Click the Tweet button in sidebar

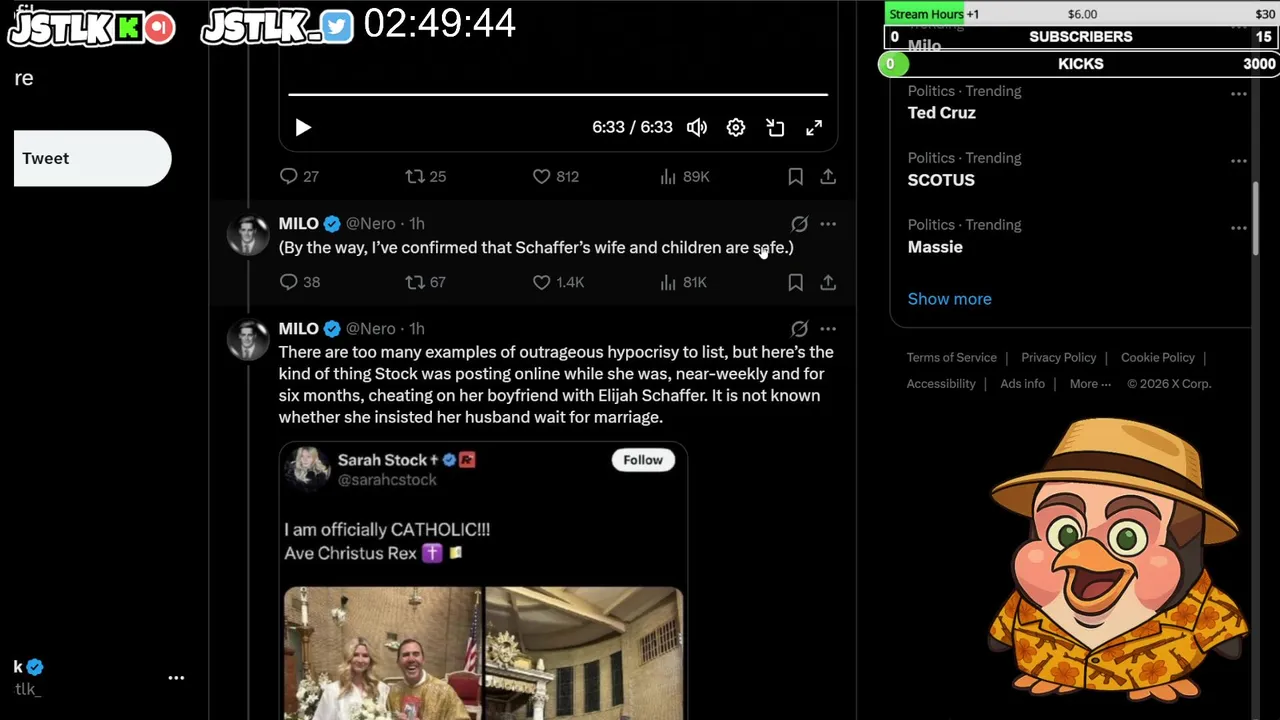92,158
